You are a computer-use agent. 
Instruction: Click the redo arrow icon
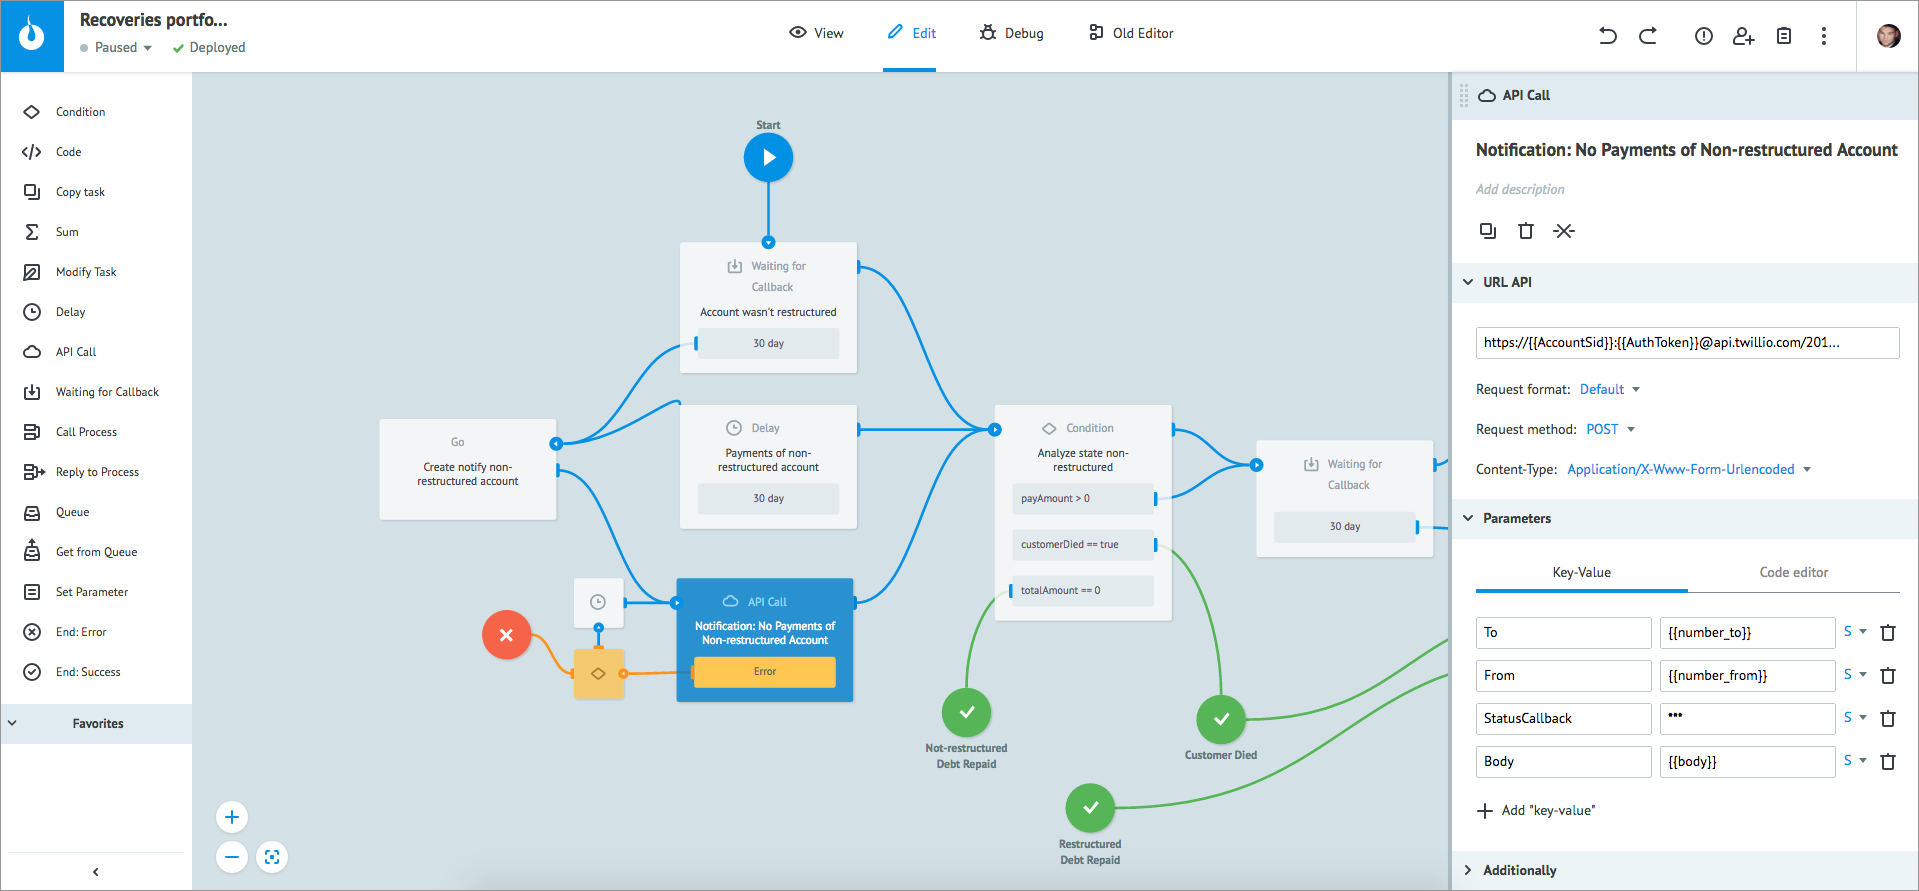1648,36
